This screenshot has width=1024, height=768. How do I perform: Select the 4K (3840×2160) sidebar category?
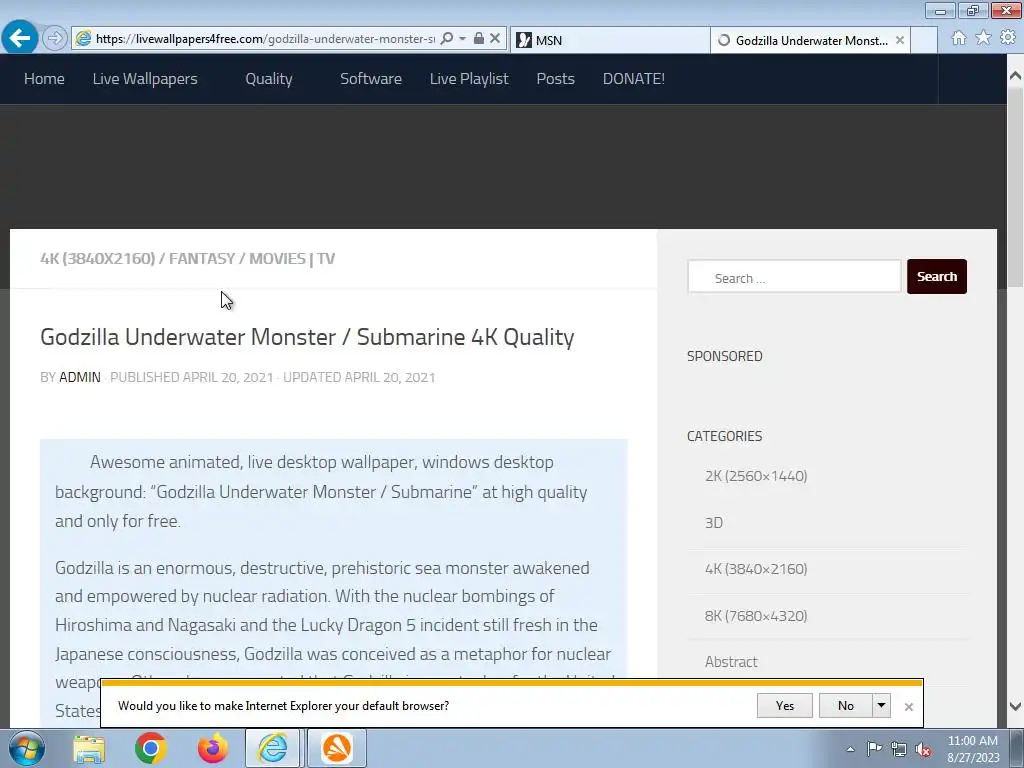pyautogui.click(x=756, y=569)
